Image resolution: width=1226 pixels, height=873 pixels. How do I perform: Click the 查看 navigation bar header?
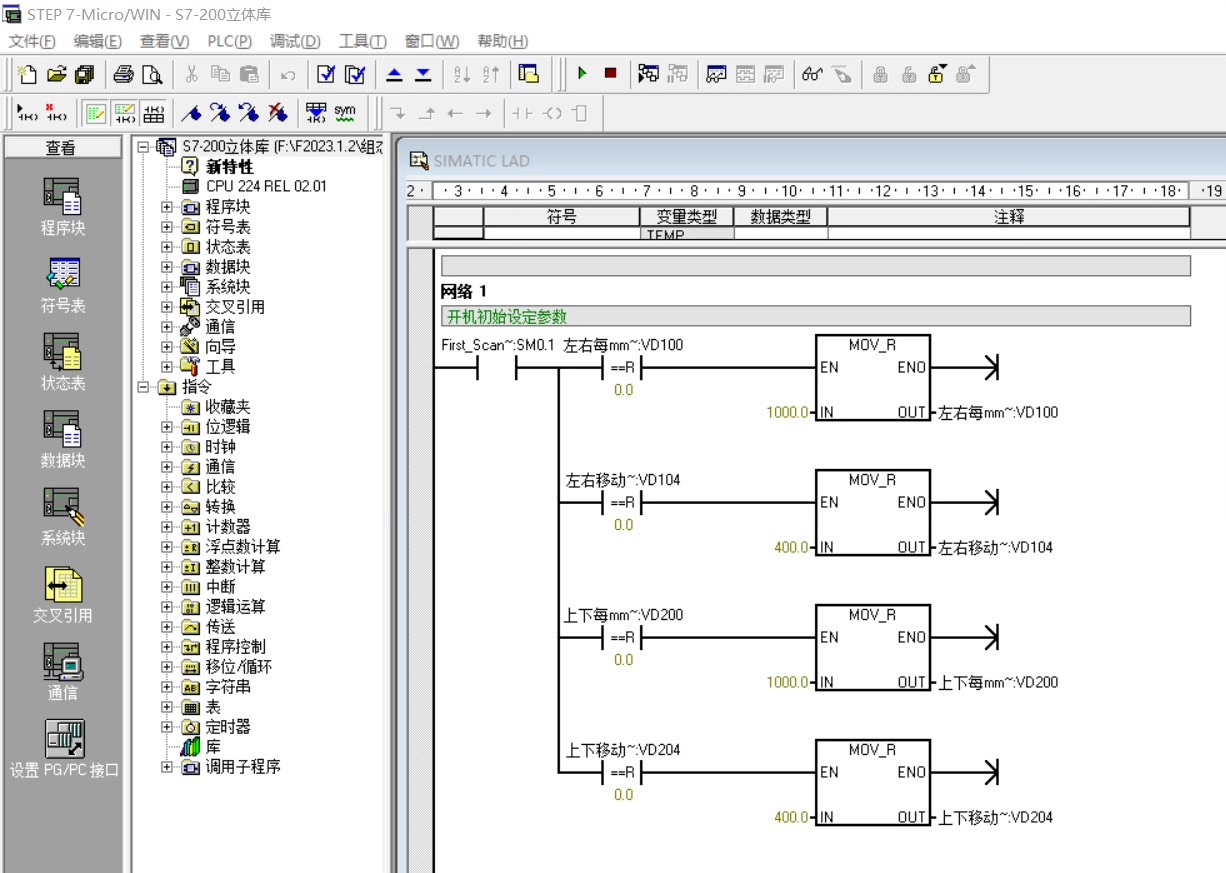[62, 147]
